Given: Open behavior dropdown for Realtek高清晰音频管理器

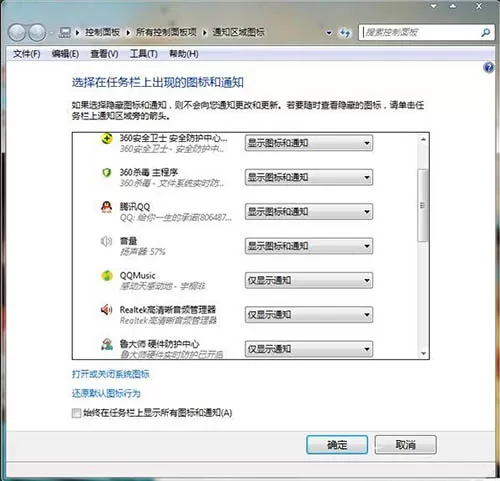Looking at the screenshot, I should [x=309, y=315].
